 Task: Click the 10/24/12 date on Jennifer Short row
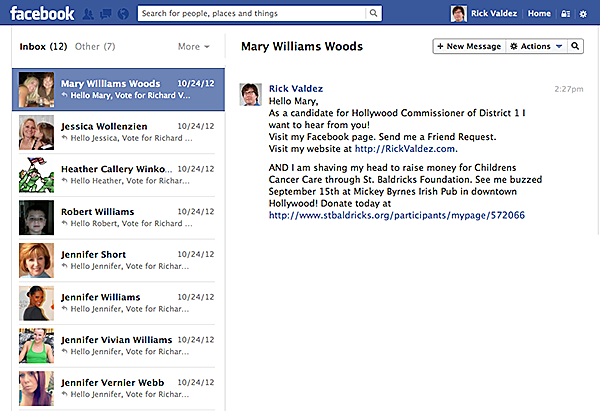coord(196,254)
